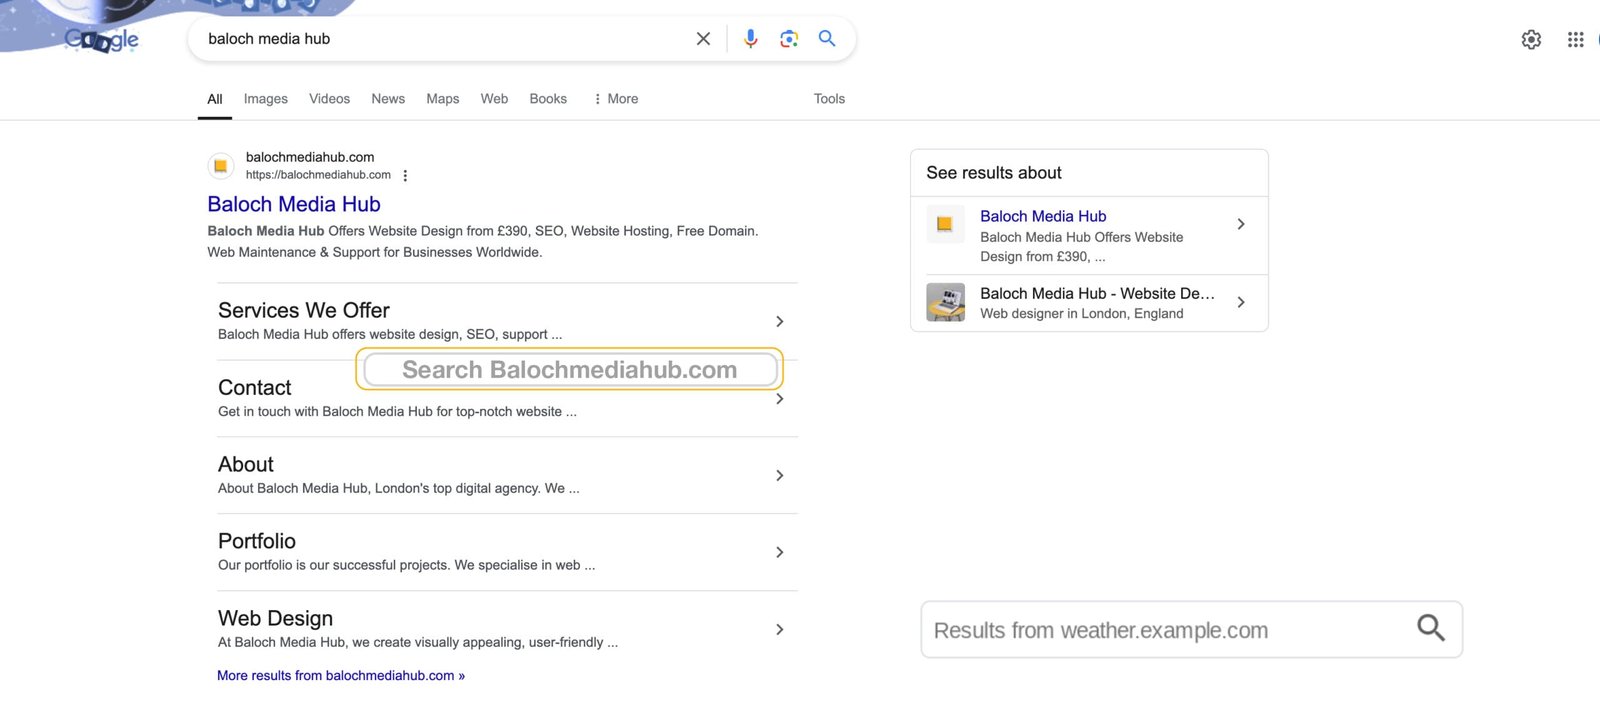Screen dimensions: 1600x725
Task: Switch to Videos tab
Action: click(329, 99)
